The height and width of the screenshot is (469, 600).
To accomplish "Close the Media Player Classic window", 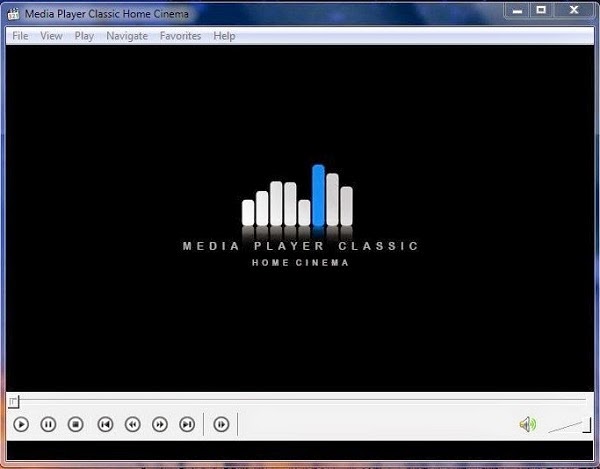I will (x=574, y=10).
